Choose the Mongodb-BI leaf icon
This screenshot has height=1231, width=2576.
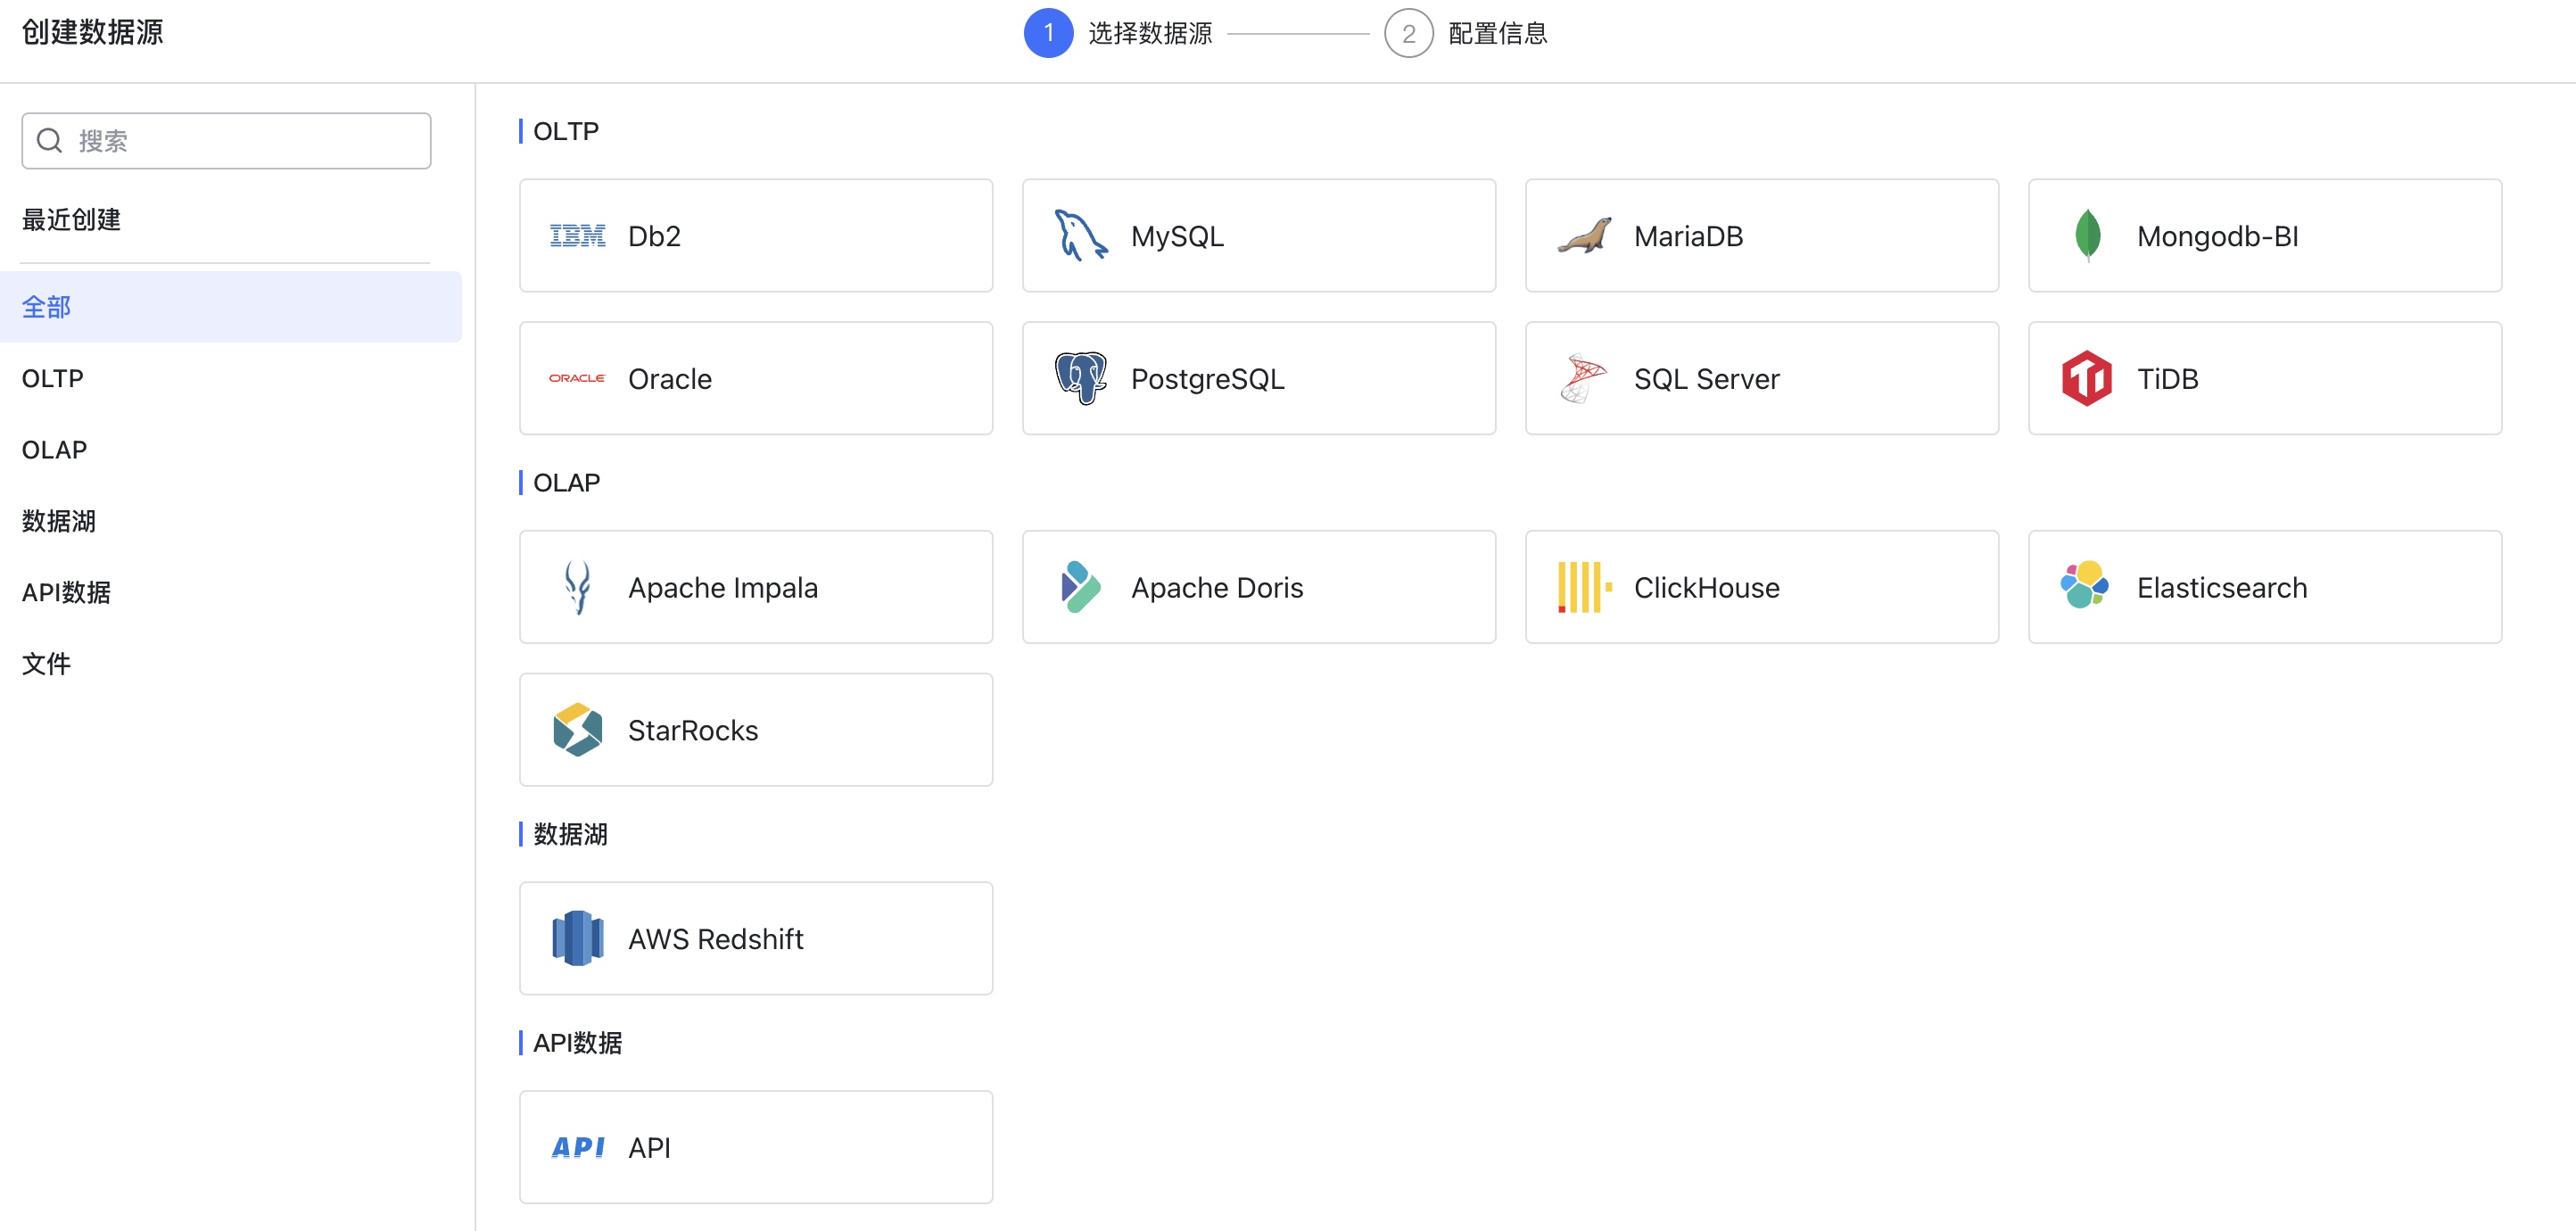pyautogui.click(x=2087, y=236)
